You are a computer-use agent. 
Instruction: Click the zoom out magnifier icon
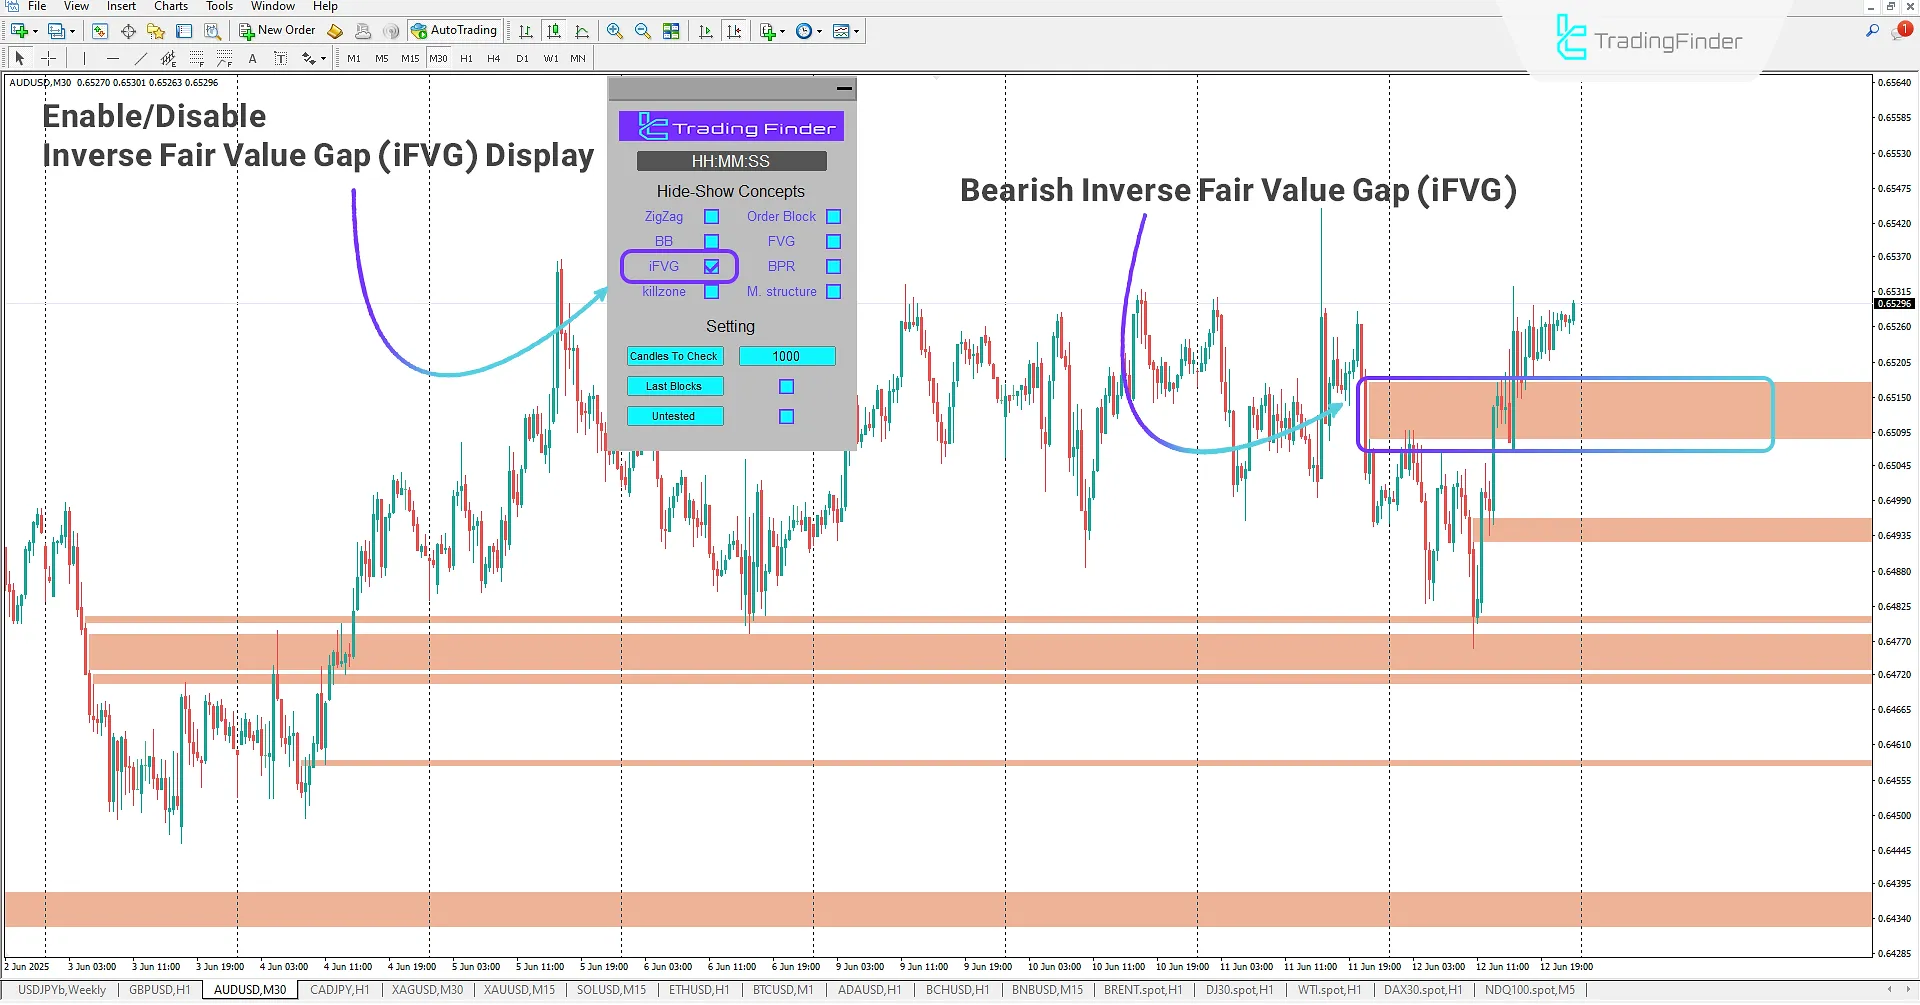pos(642,31)
